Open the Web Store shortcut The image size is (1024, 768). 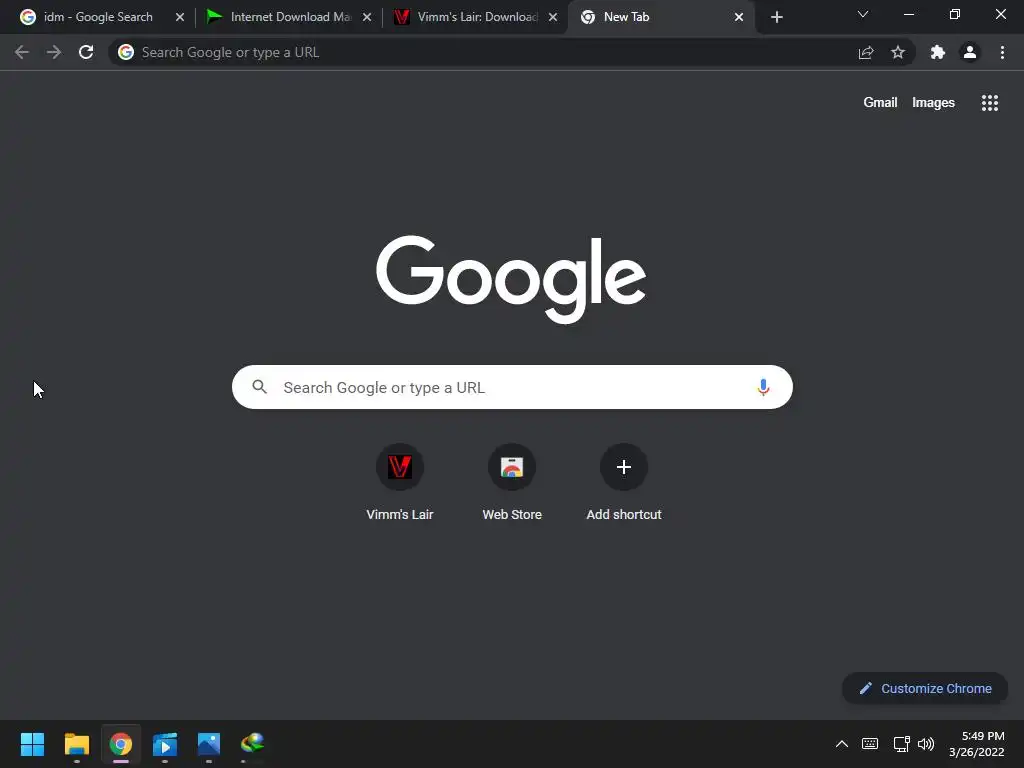pos(512,483)
